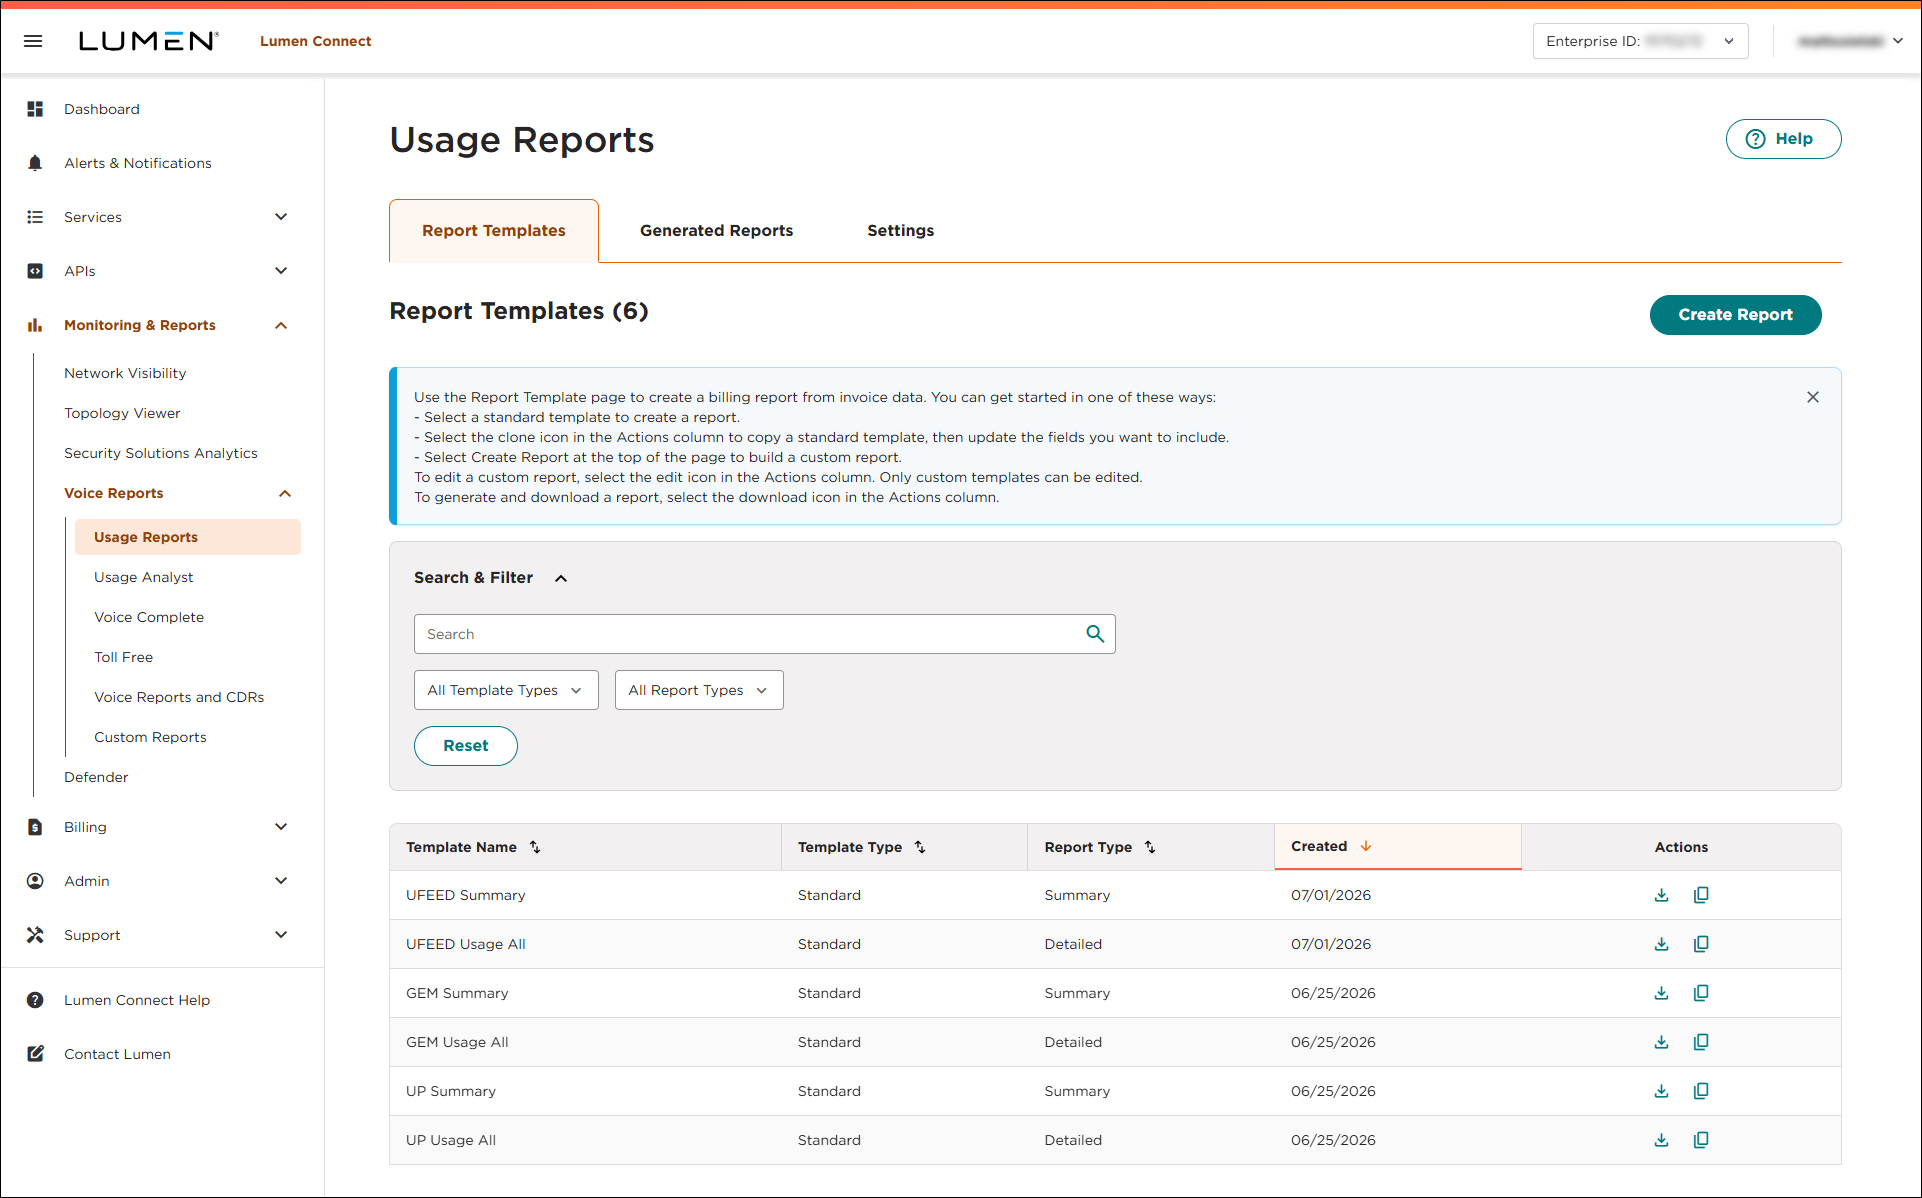Screen dimensions: 1922x1198
Task: Click the Help button
Action: (x=1783, y=139)
